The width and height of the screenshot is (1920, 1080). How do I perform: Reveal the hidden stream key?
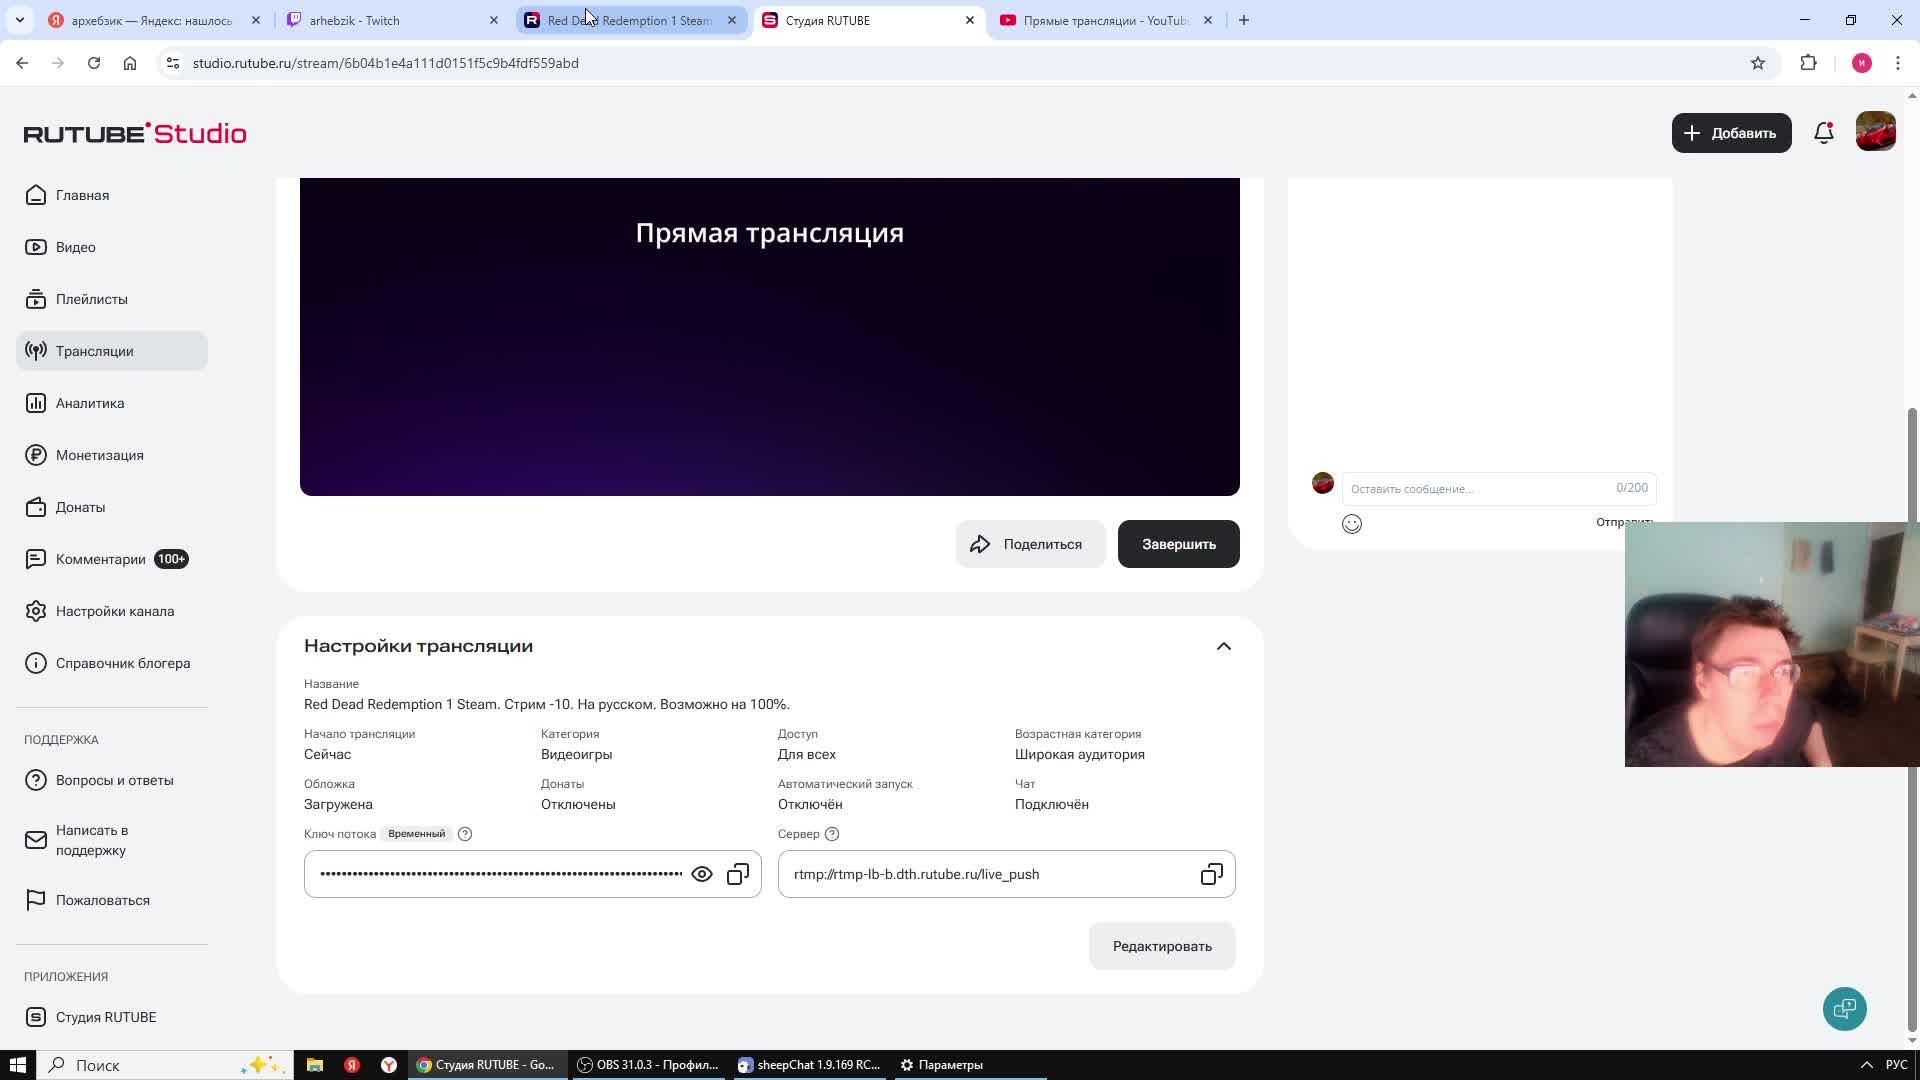[x=701, y=873]
